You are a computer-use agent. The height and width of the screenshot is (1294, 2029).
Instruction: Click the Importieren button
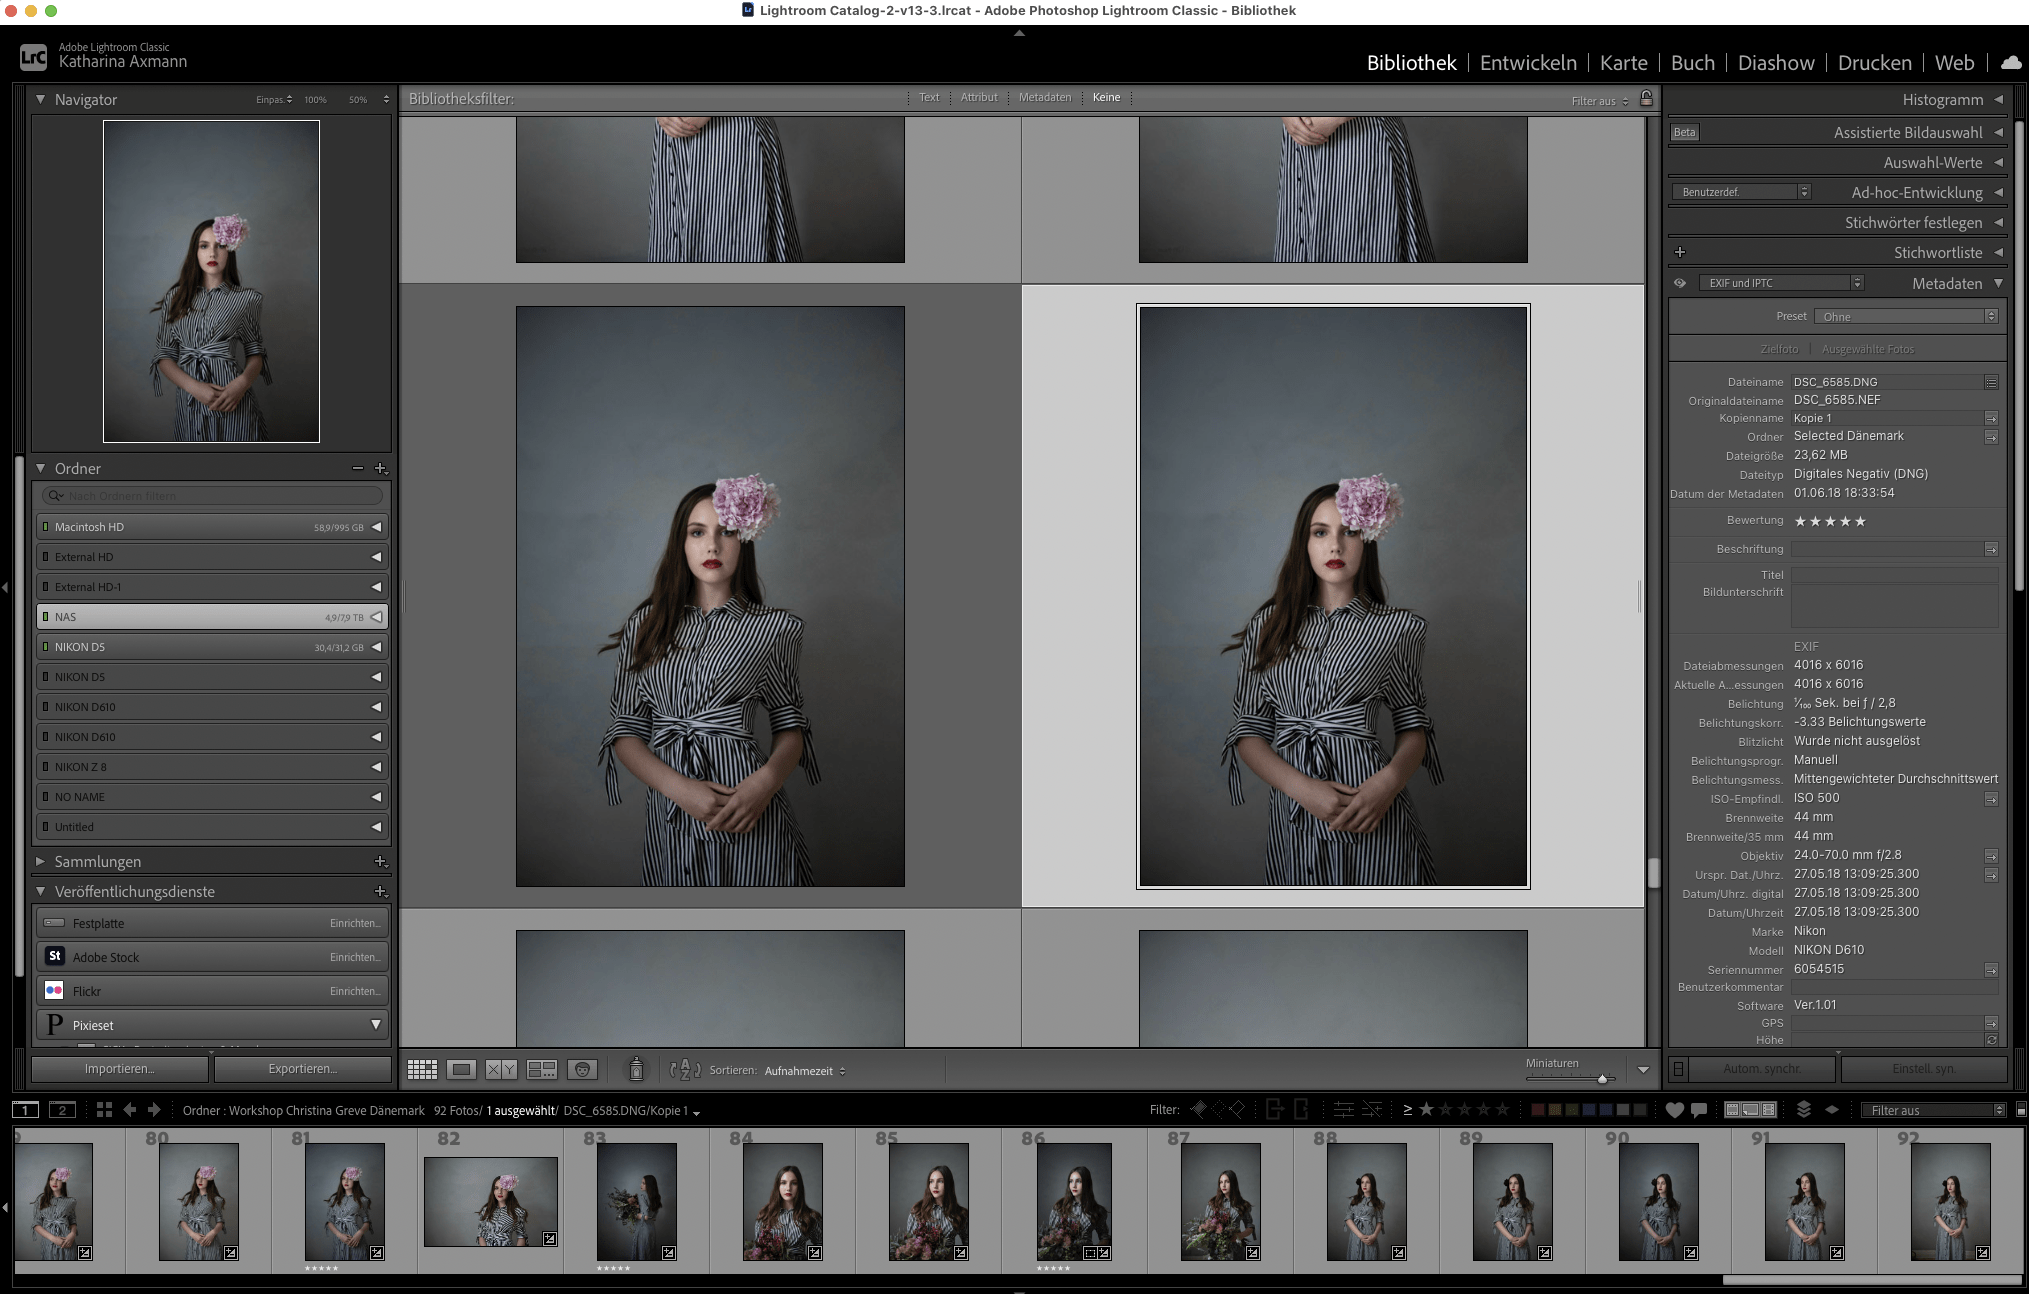119,1069
